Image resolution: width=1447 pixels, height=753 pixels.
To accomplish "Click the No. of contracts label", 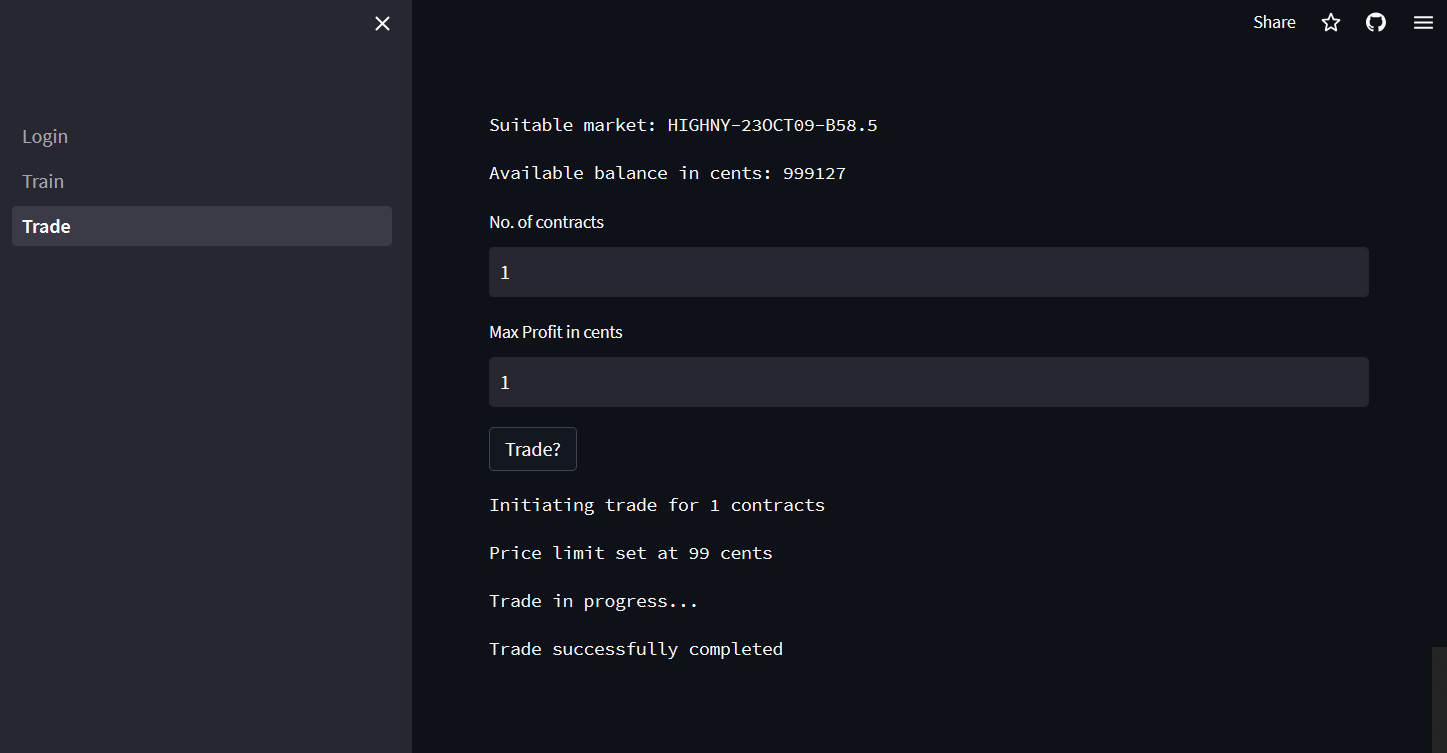I will point(547,222).
